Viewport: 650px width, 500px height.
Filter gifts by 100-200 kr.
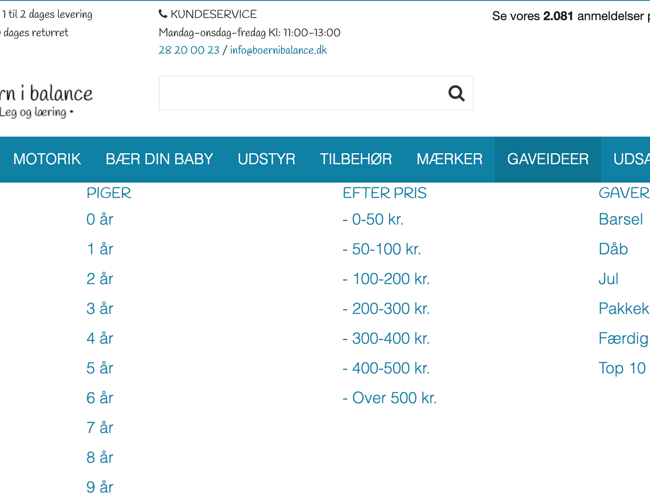pyautogui.click(x=386, y=279)
